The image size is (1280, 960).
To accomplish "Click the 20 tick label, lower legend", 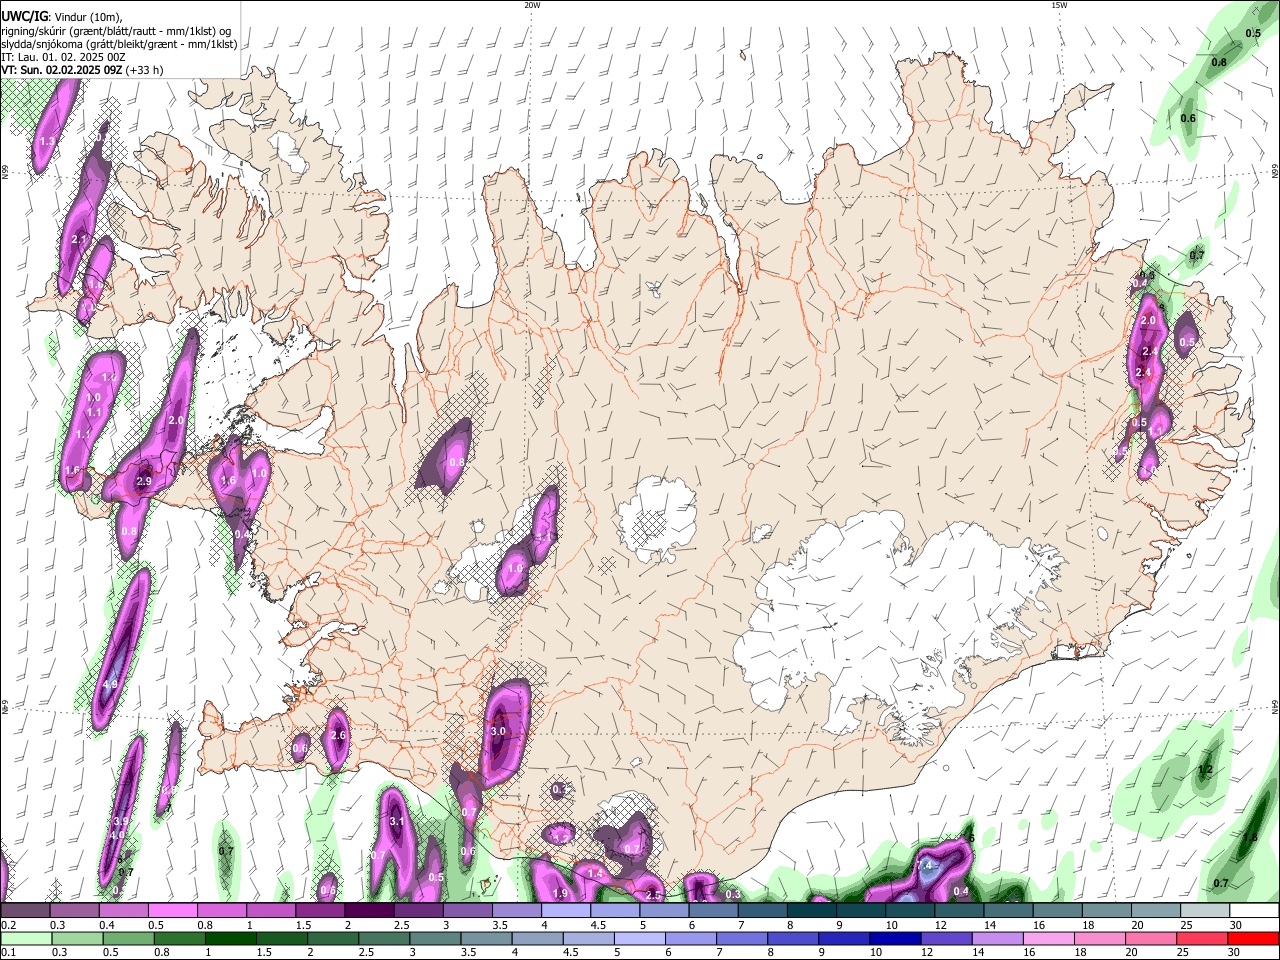I will click(x=1132, y=953).
